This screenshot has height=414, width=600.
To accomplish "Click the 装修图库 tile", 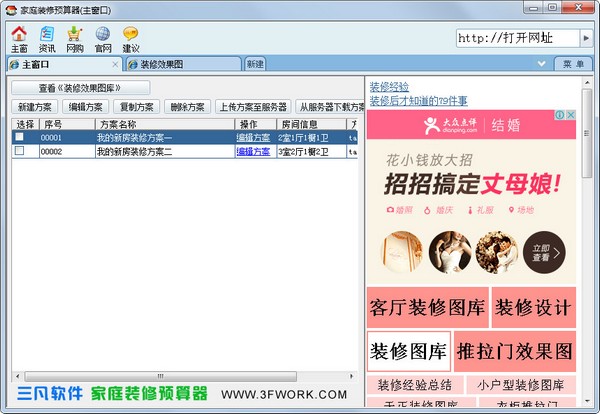I will click(x=409, y=351).
